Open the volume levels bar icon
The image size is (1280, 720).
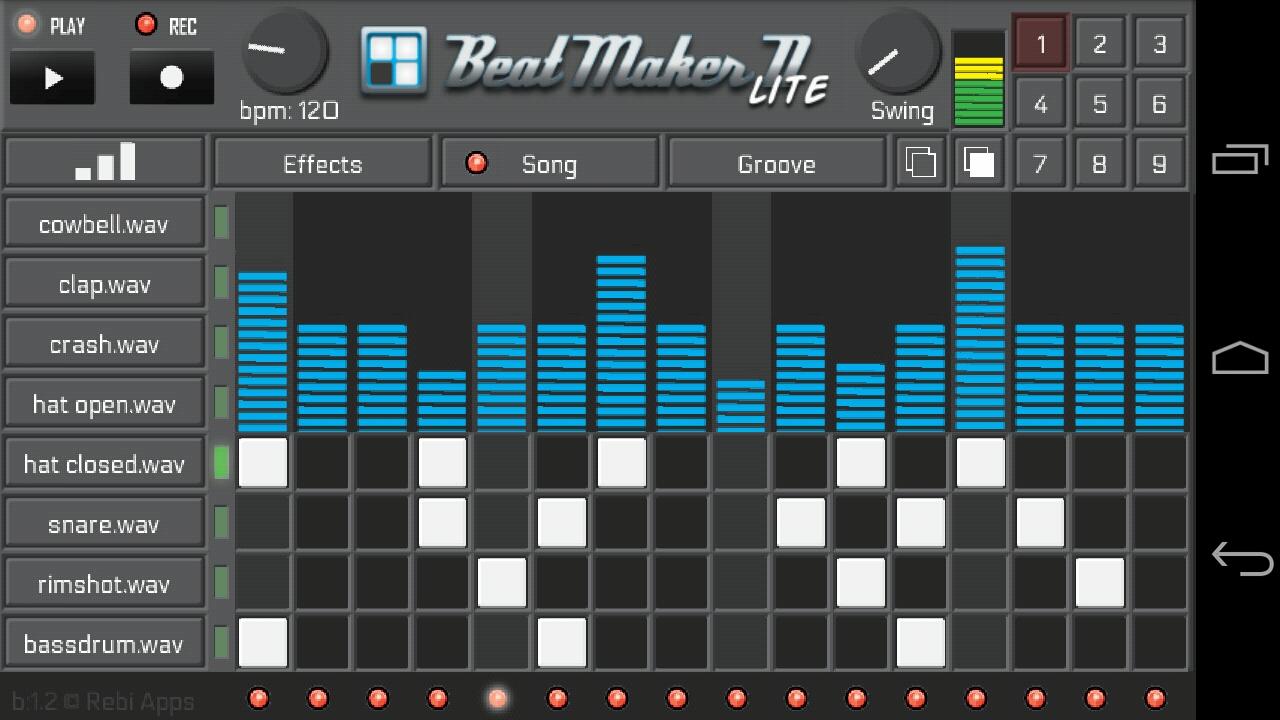coord(105,163)
